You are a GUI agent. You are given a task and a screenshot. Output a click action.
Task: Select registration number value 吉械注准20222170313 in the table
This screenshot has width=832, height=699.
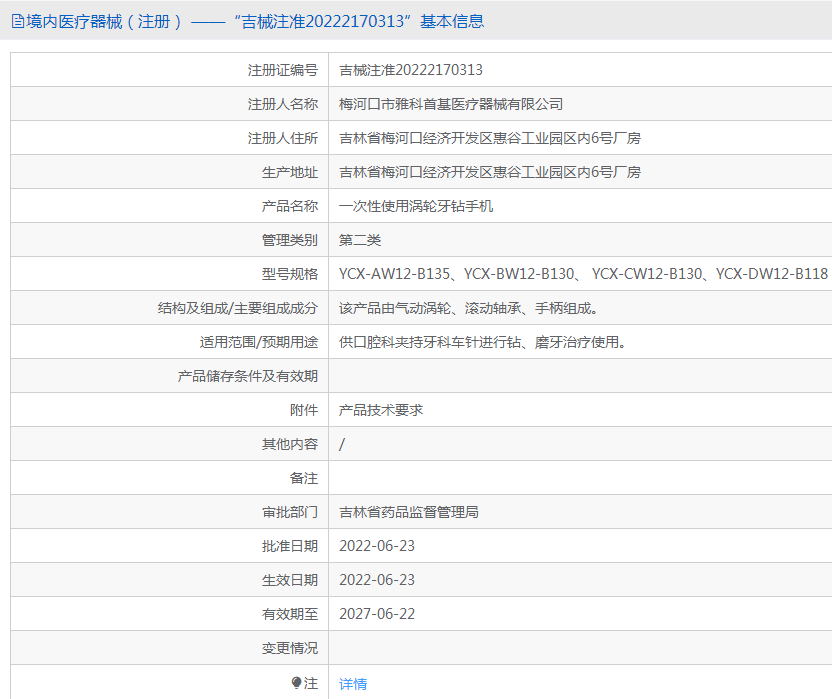tap(411, 70)
